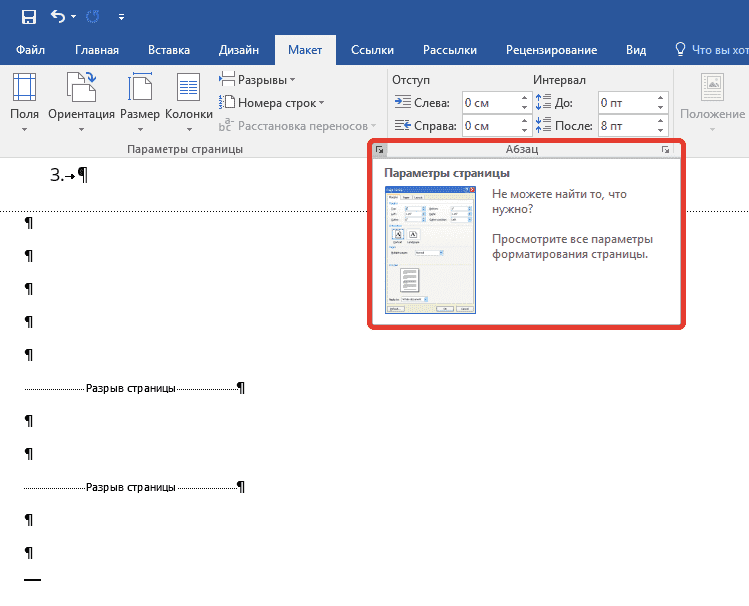749x606 pixels.
Task: Click the Page Setup dialog launcher icon
Action: pos(379,150)
